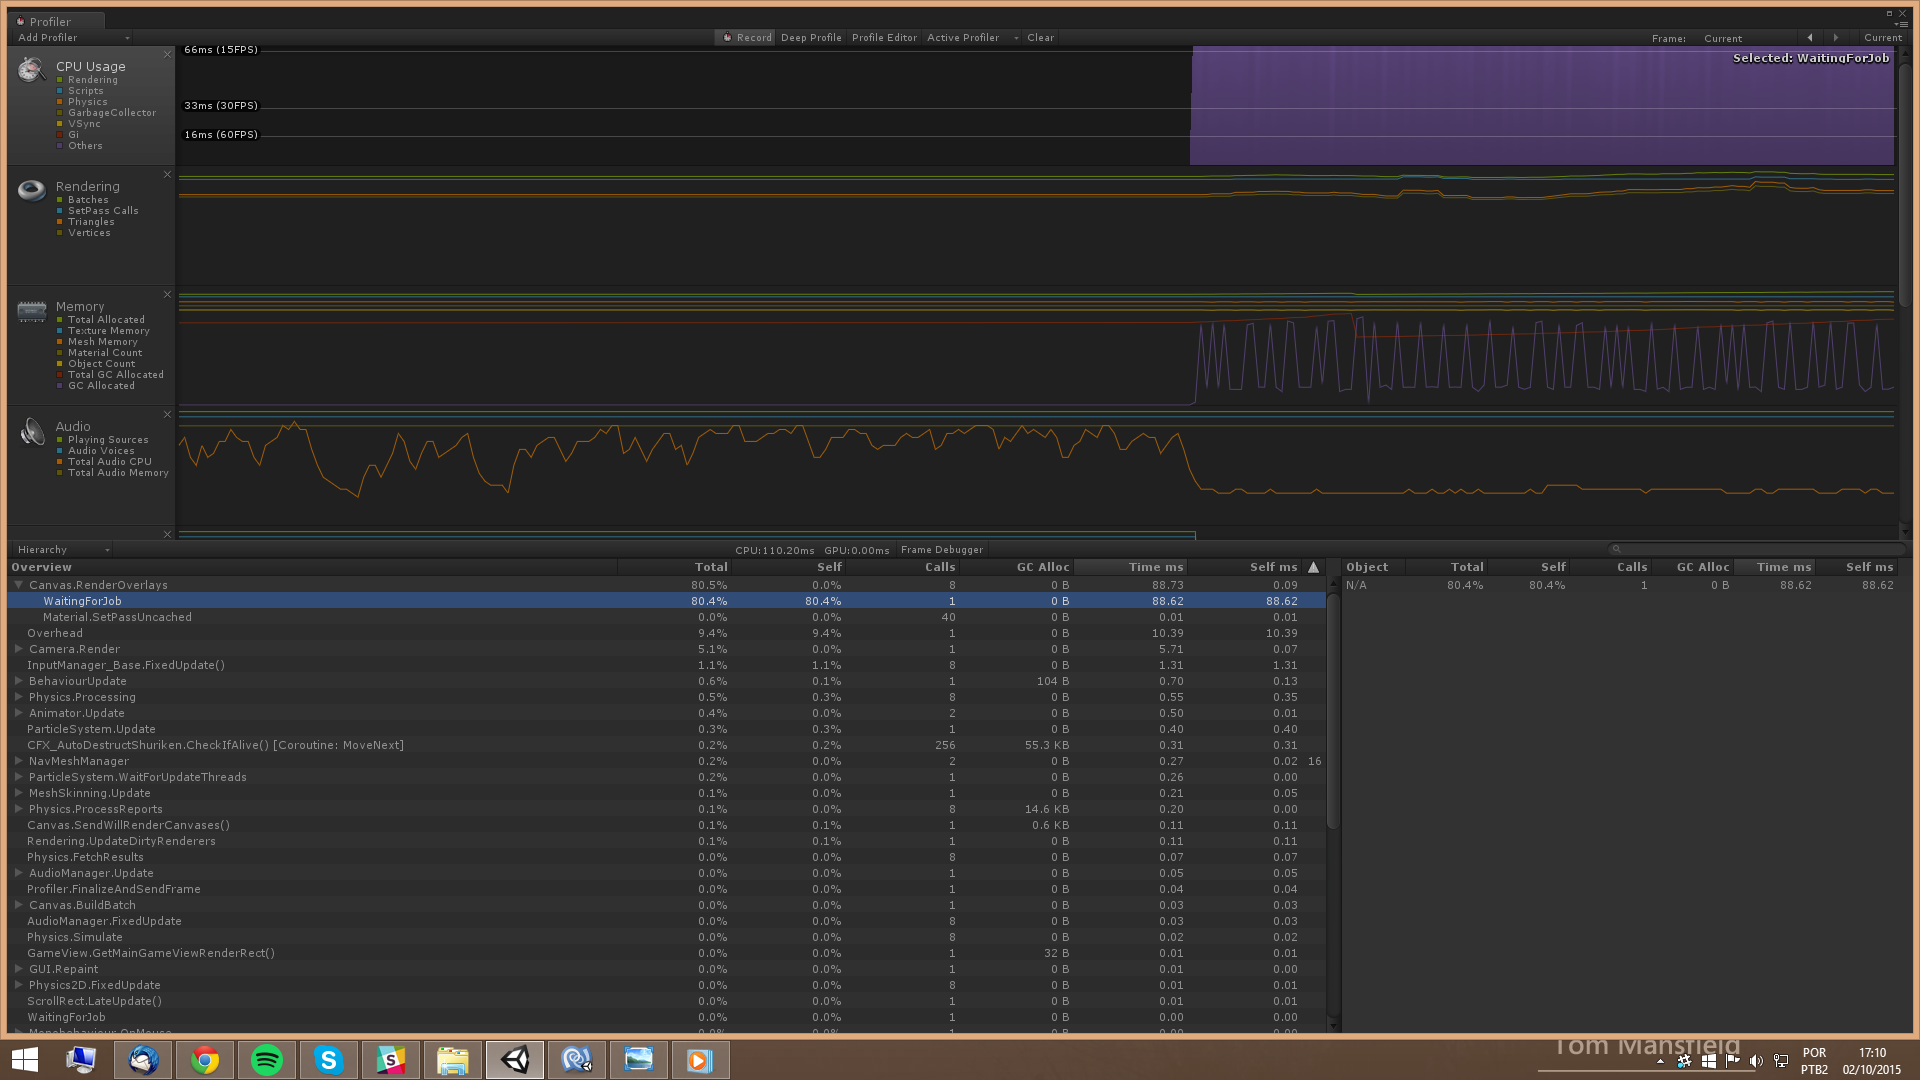Sort by Time ms column in hierarchy
Image resolution: width=1920 pixels, height=1080 pixels.
click(1131, 567)
